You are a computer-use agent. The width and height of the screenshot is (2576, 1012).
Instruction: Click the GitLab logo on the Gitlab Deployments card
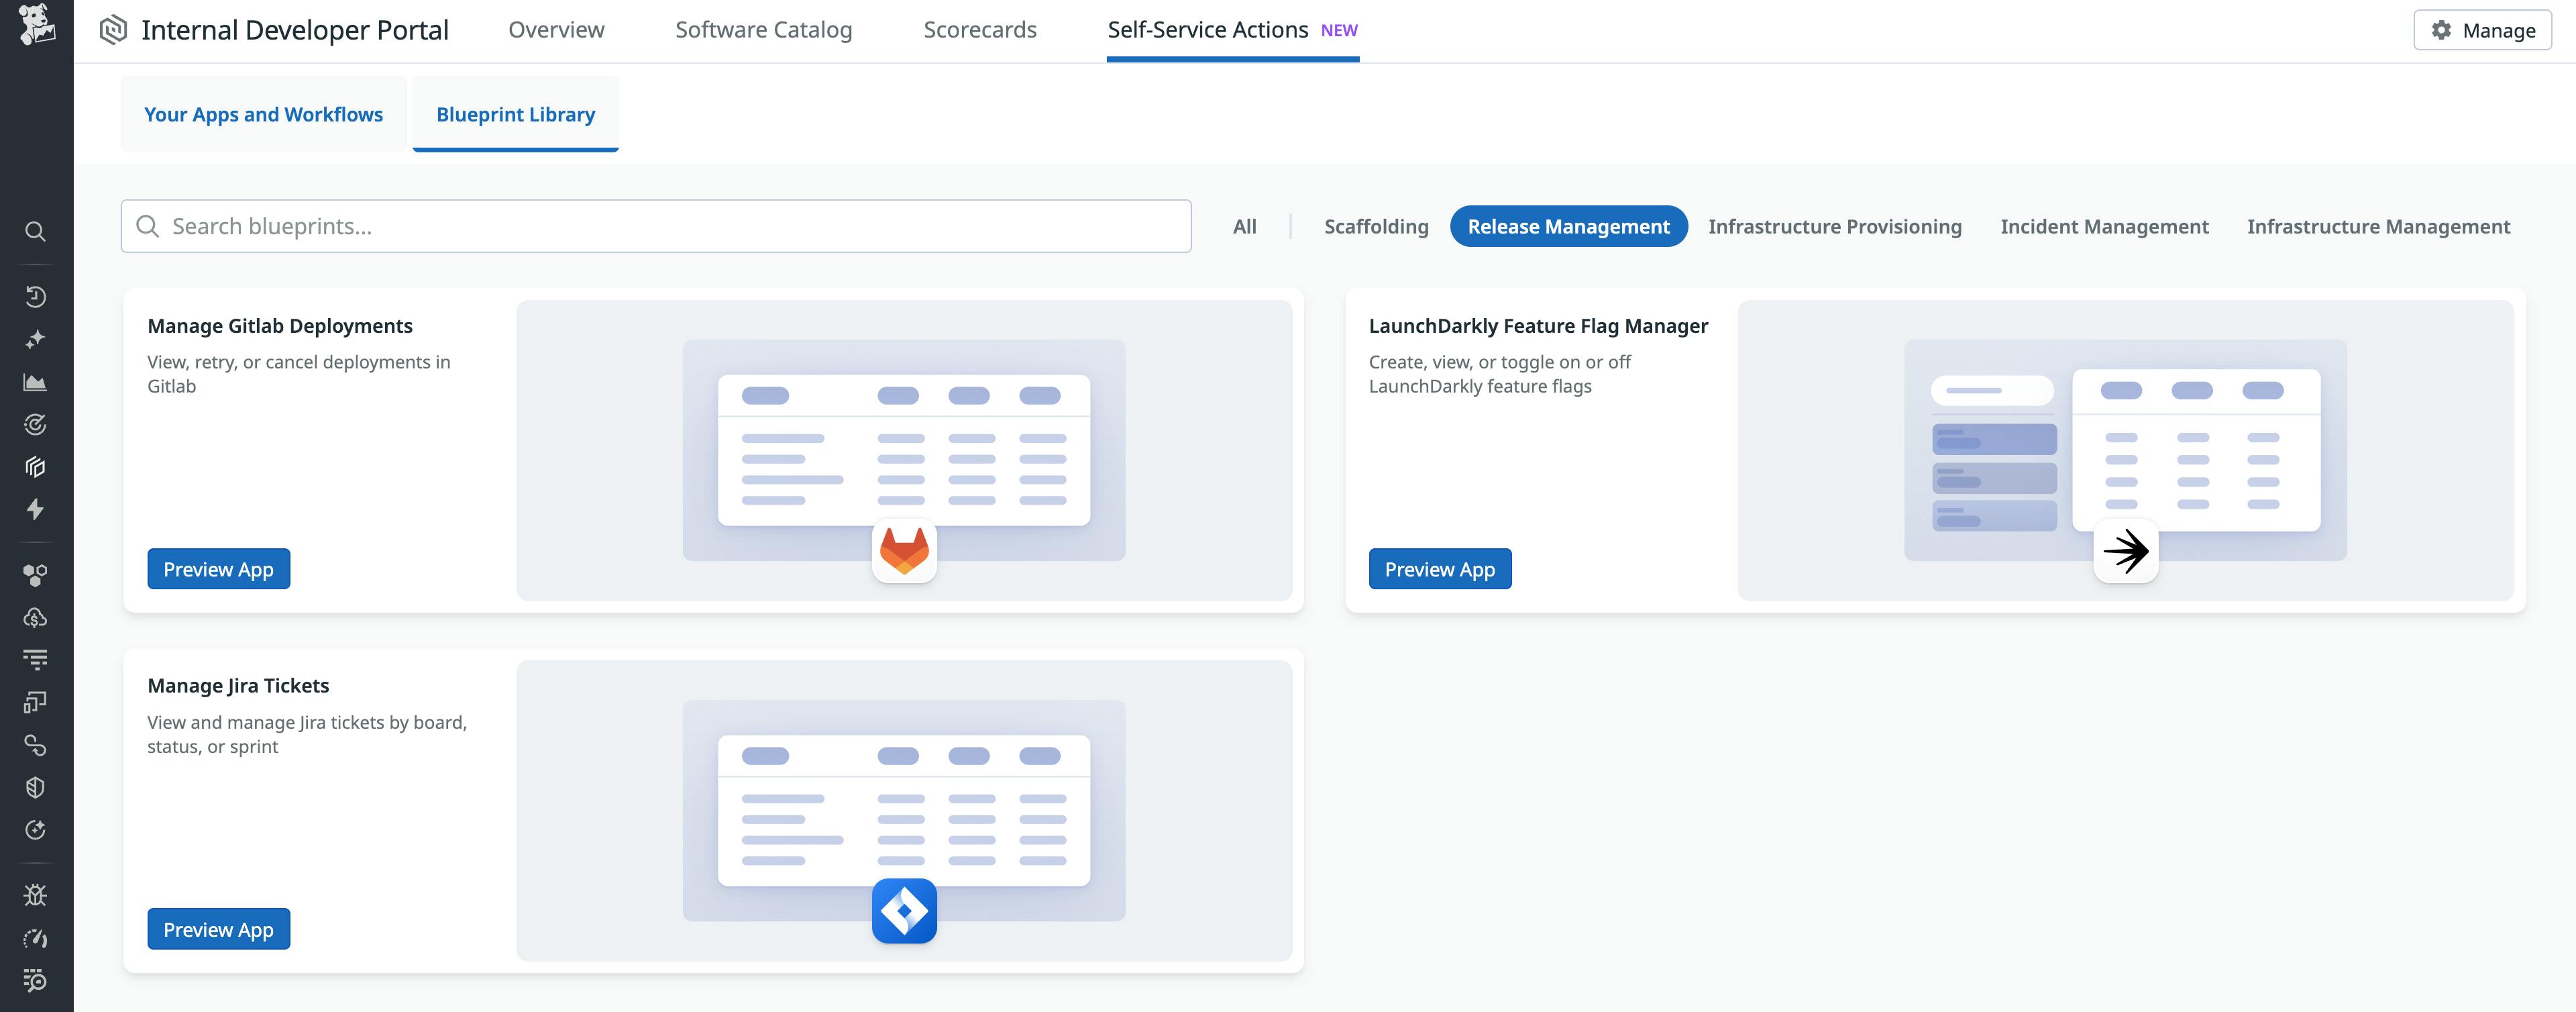[903, 549]
